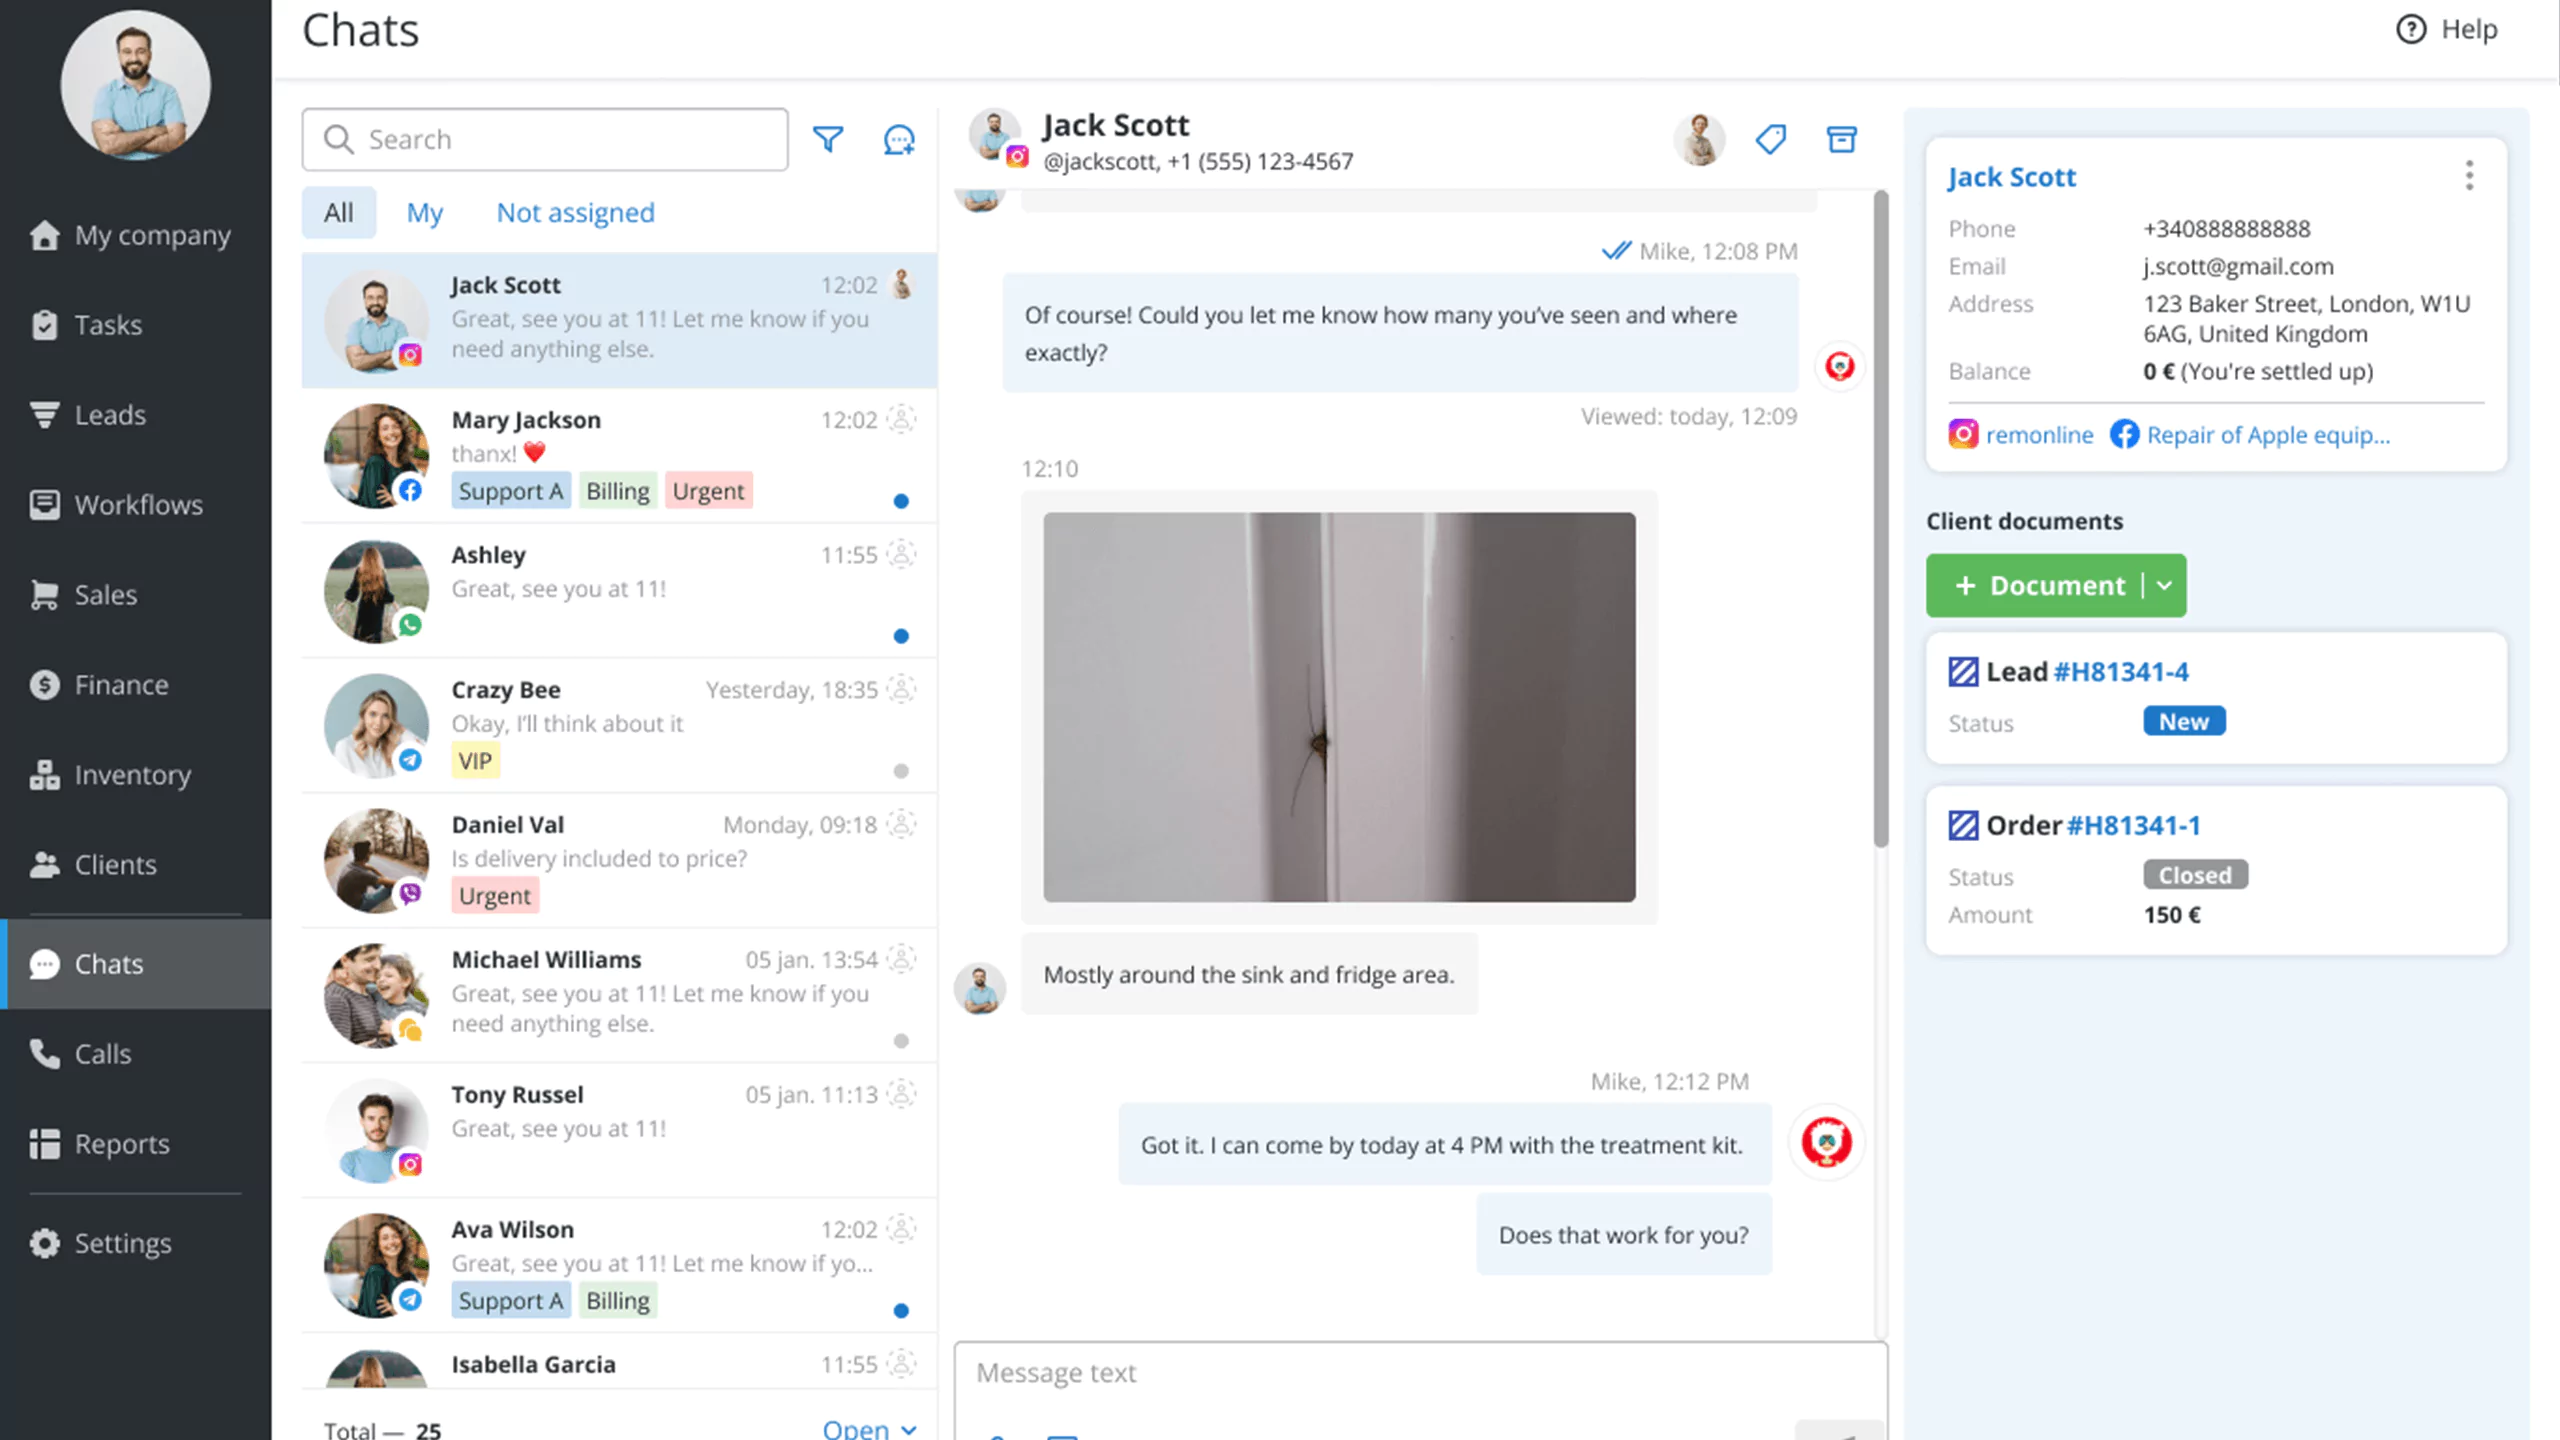Toggle unread dot on Ashley chat
Viewport: 2560px width, 1440px height.
click(x=901, y=636)
